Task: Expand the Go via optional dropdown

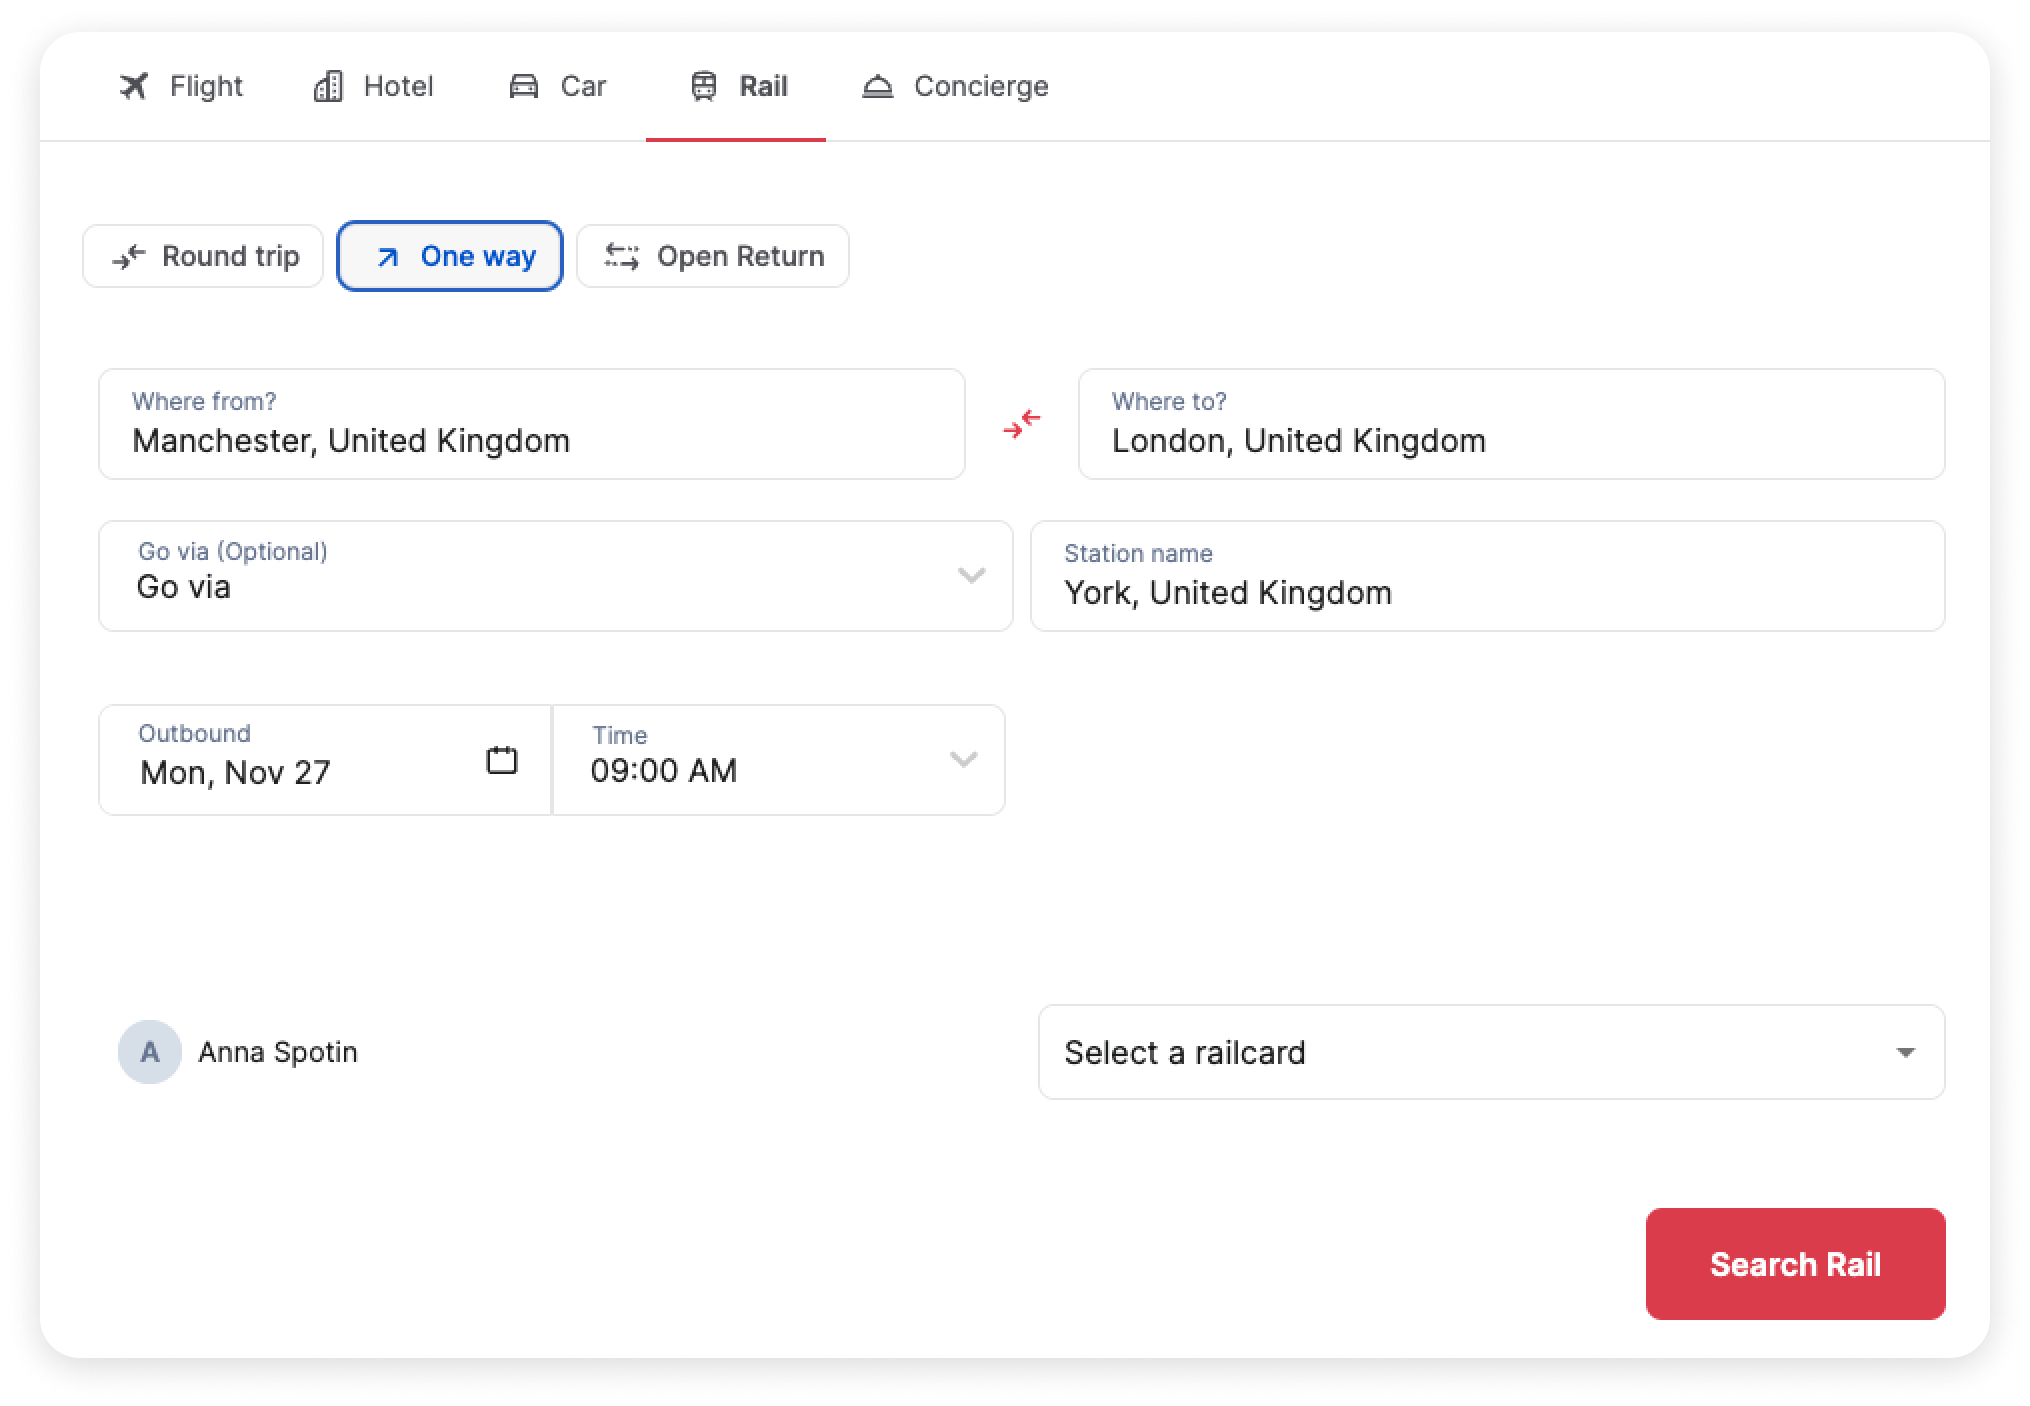Action: pos(555,576)
